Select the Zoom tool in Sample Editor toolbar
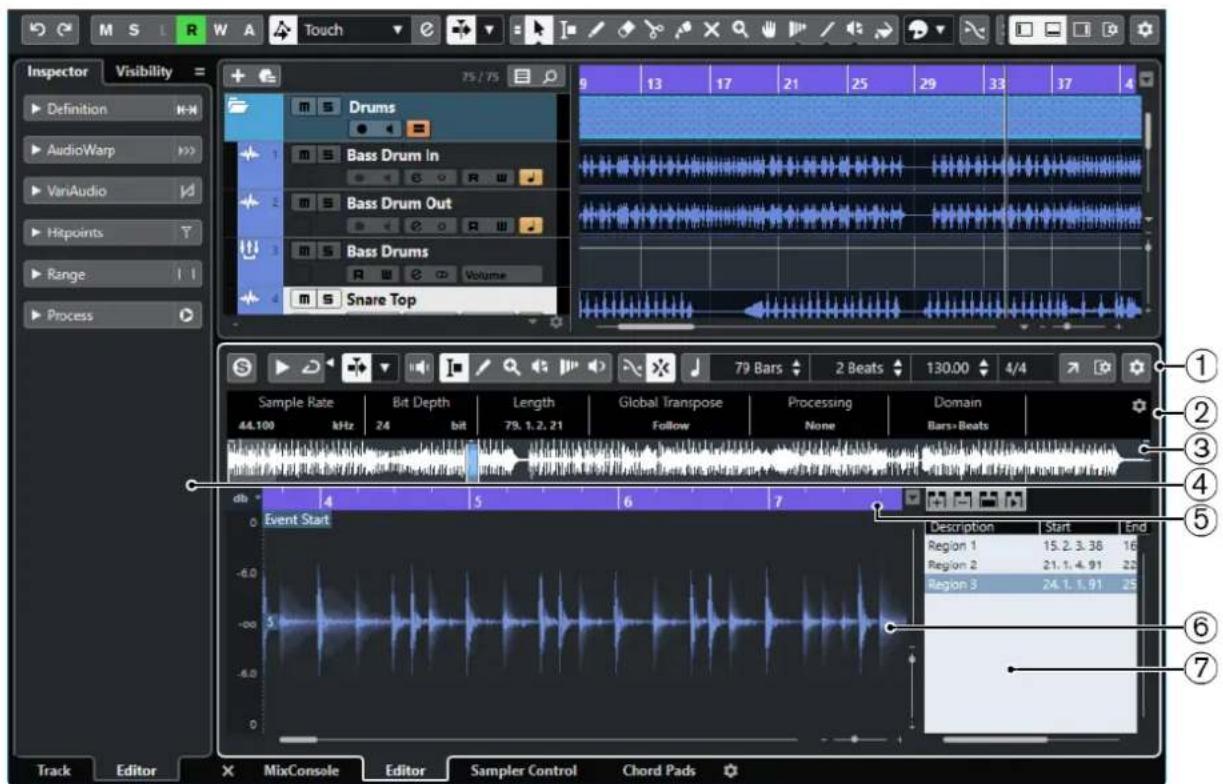The image size is (1223, 784). click(510, 367)
